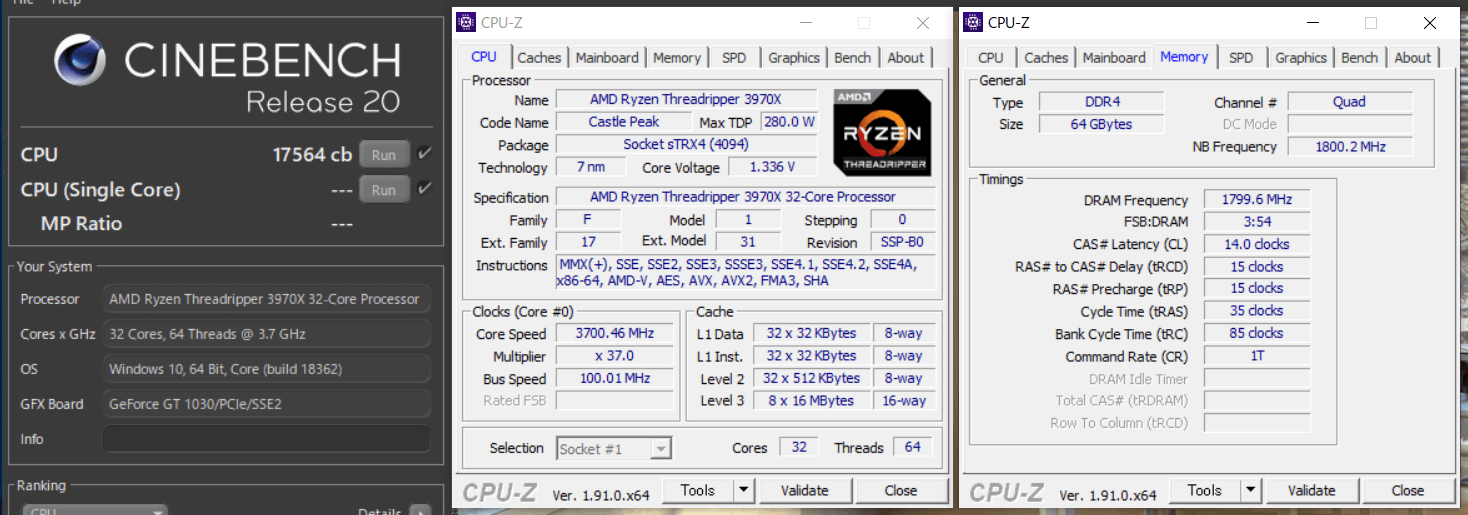
Task: Click Validate in the left CPU-Z window
Action: [805, 490]
